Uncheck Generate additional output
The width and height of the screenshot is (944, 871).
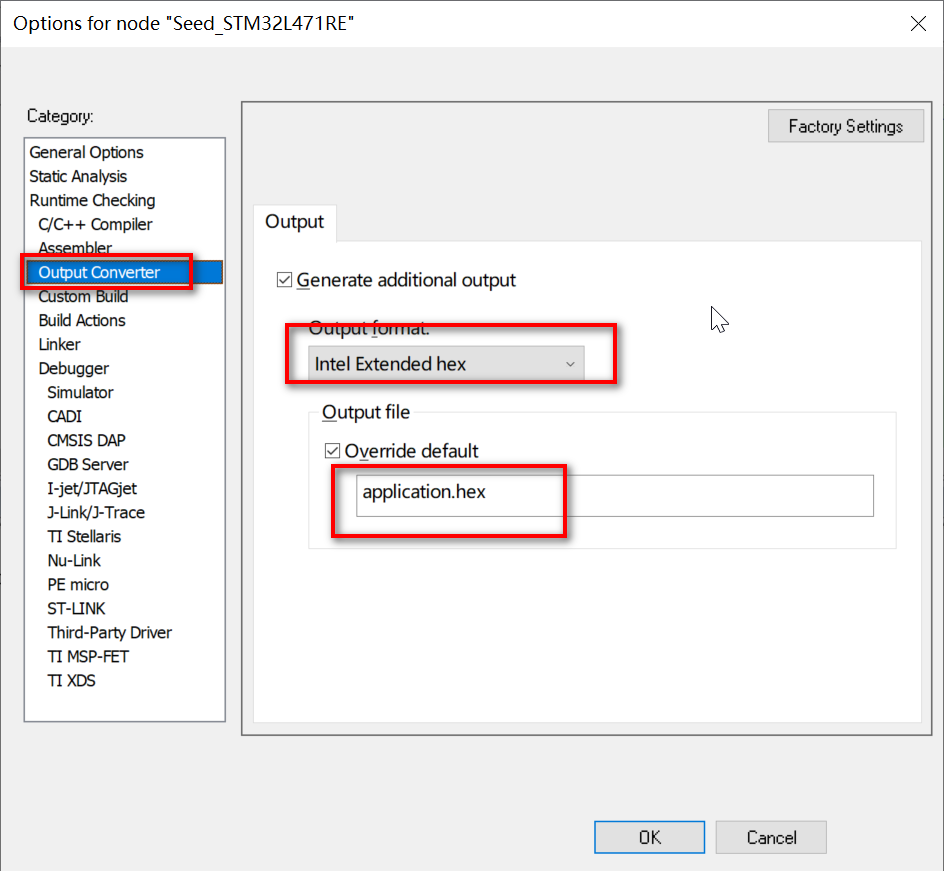point(285,281)
